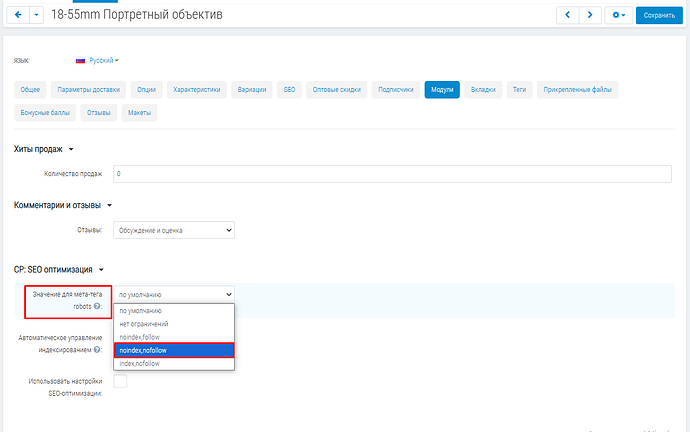Open the Русский language selector
This screenshot has height=432, width=690.
coord(104,60)
